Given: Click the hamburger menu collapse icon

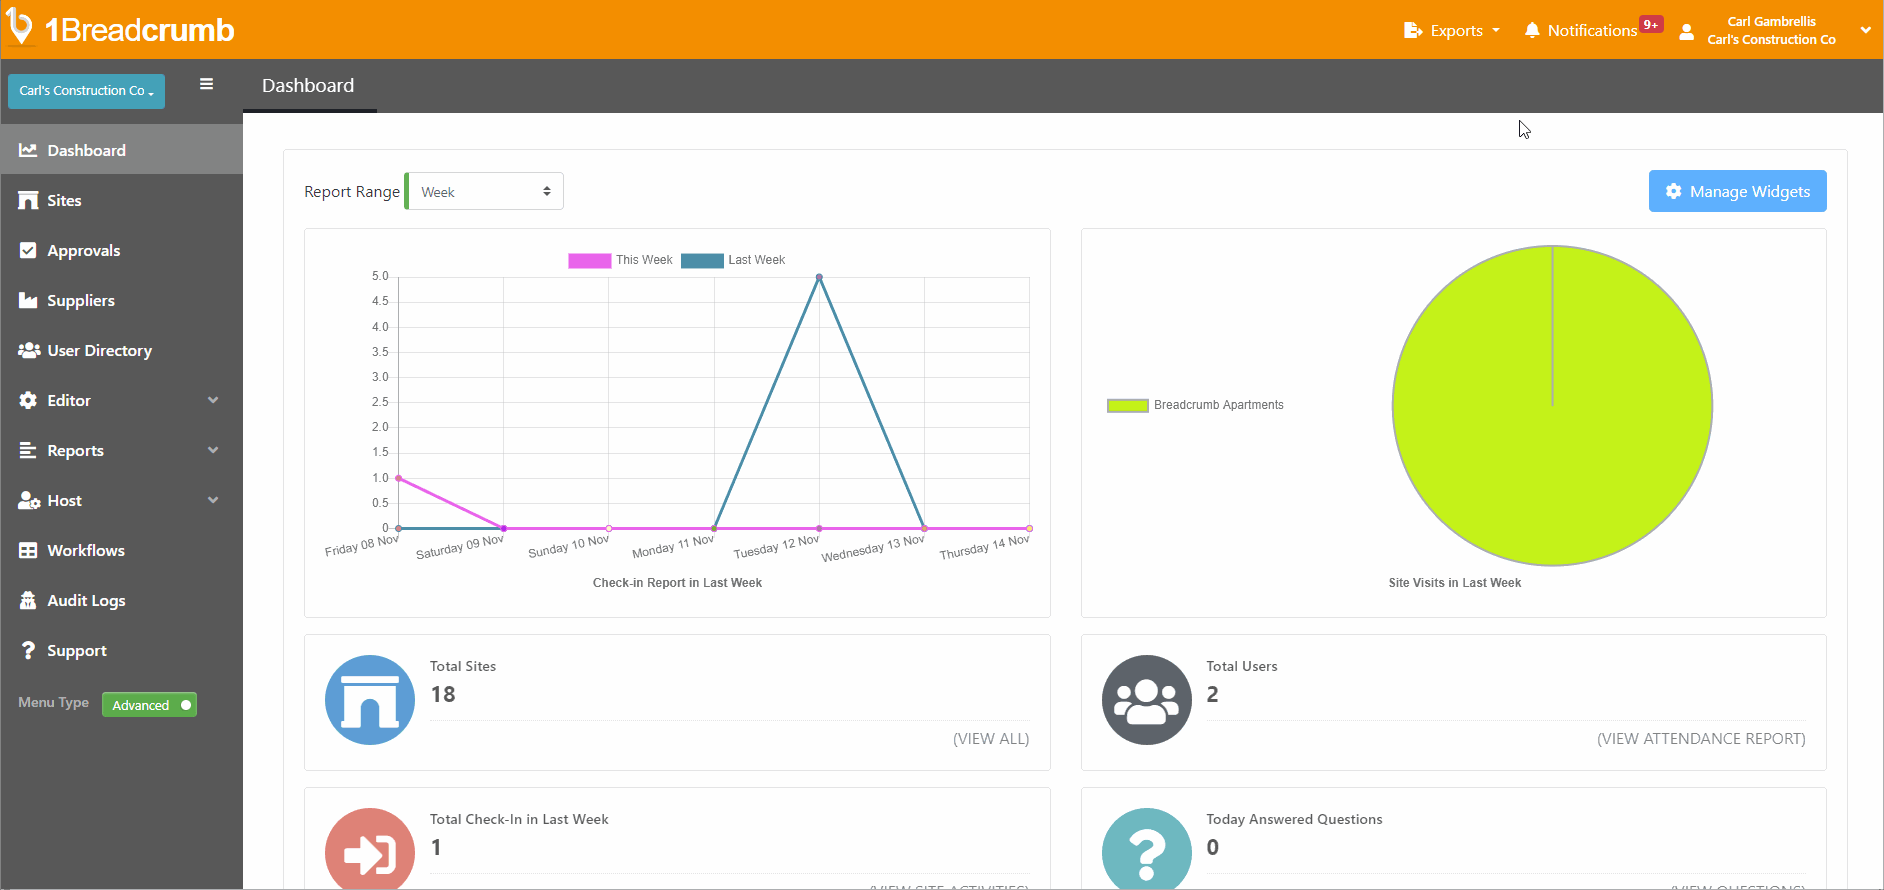Looking at the screenshot, I should [206, 84].
